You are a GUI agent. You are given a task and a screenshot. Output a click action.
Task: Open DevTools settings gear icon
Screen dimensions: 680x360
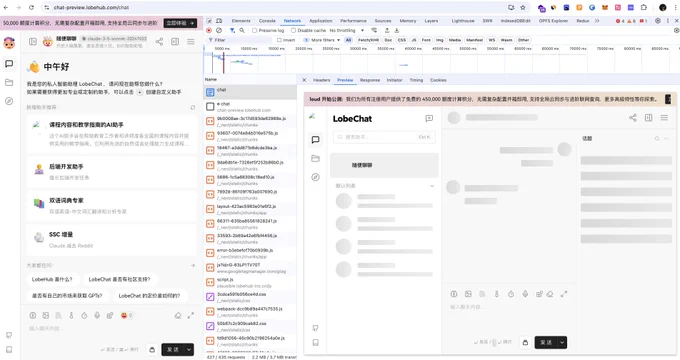pos(658,20)
